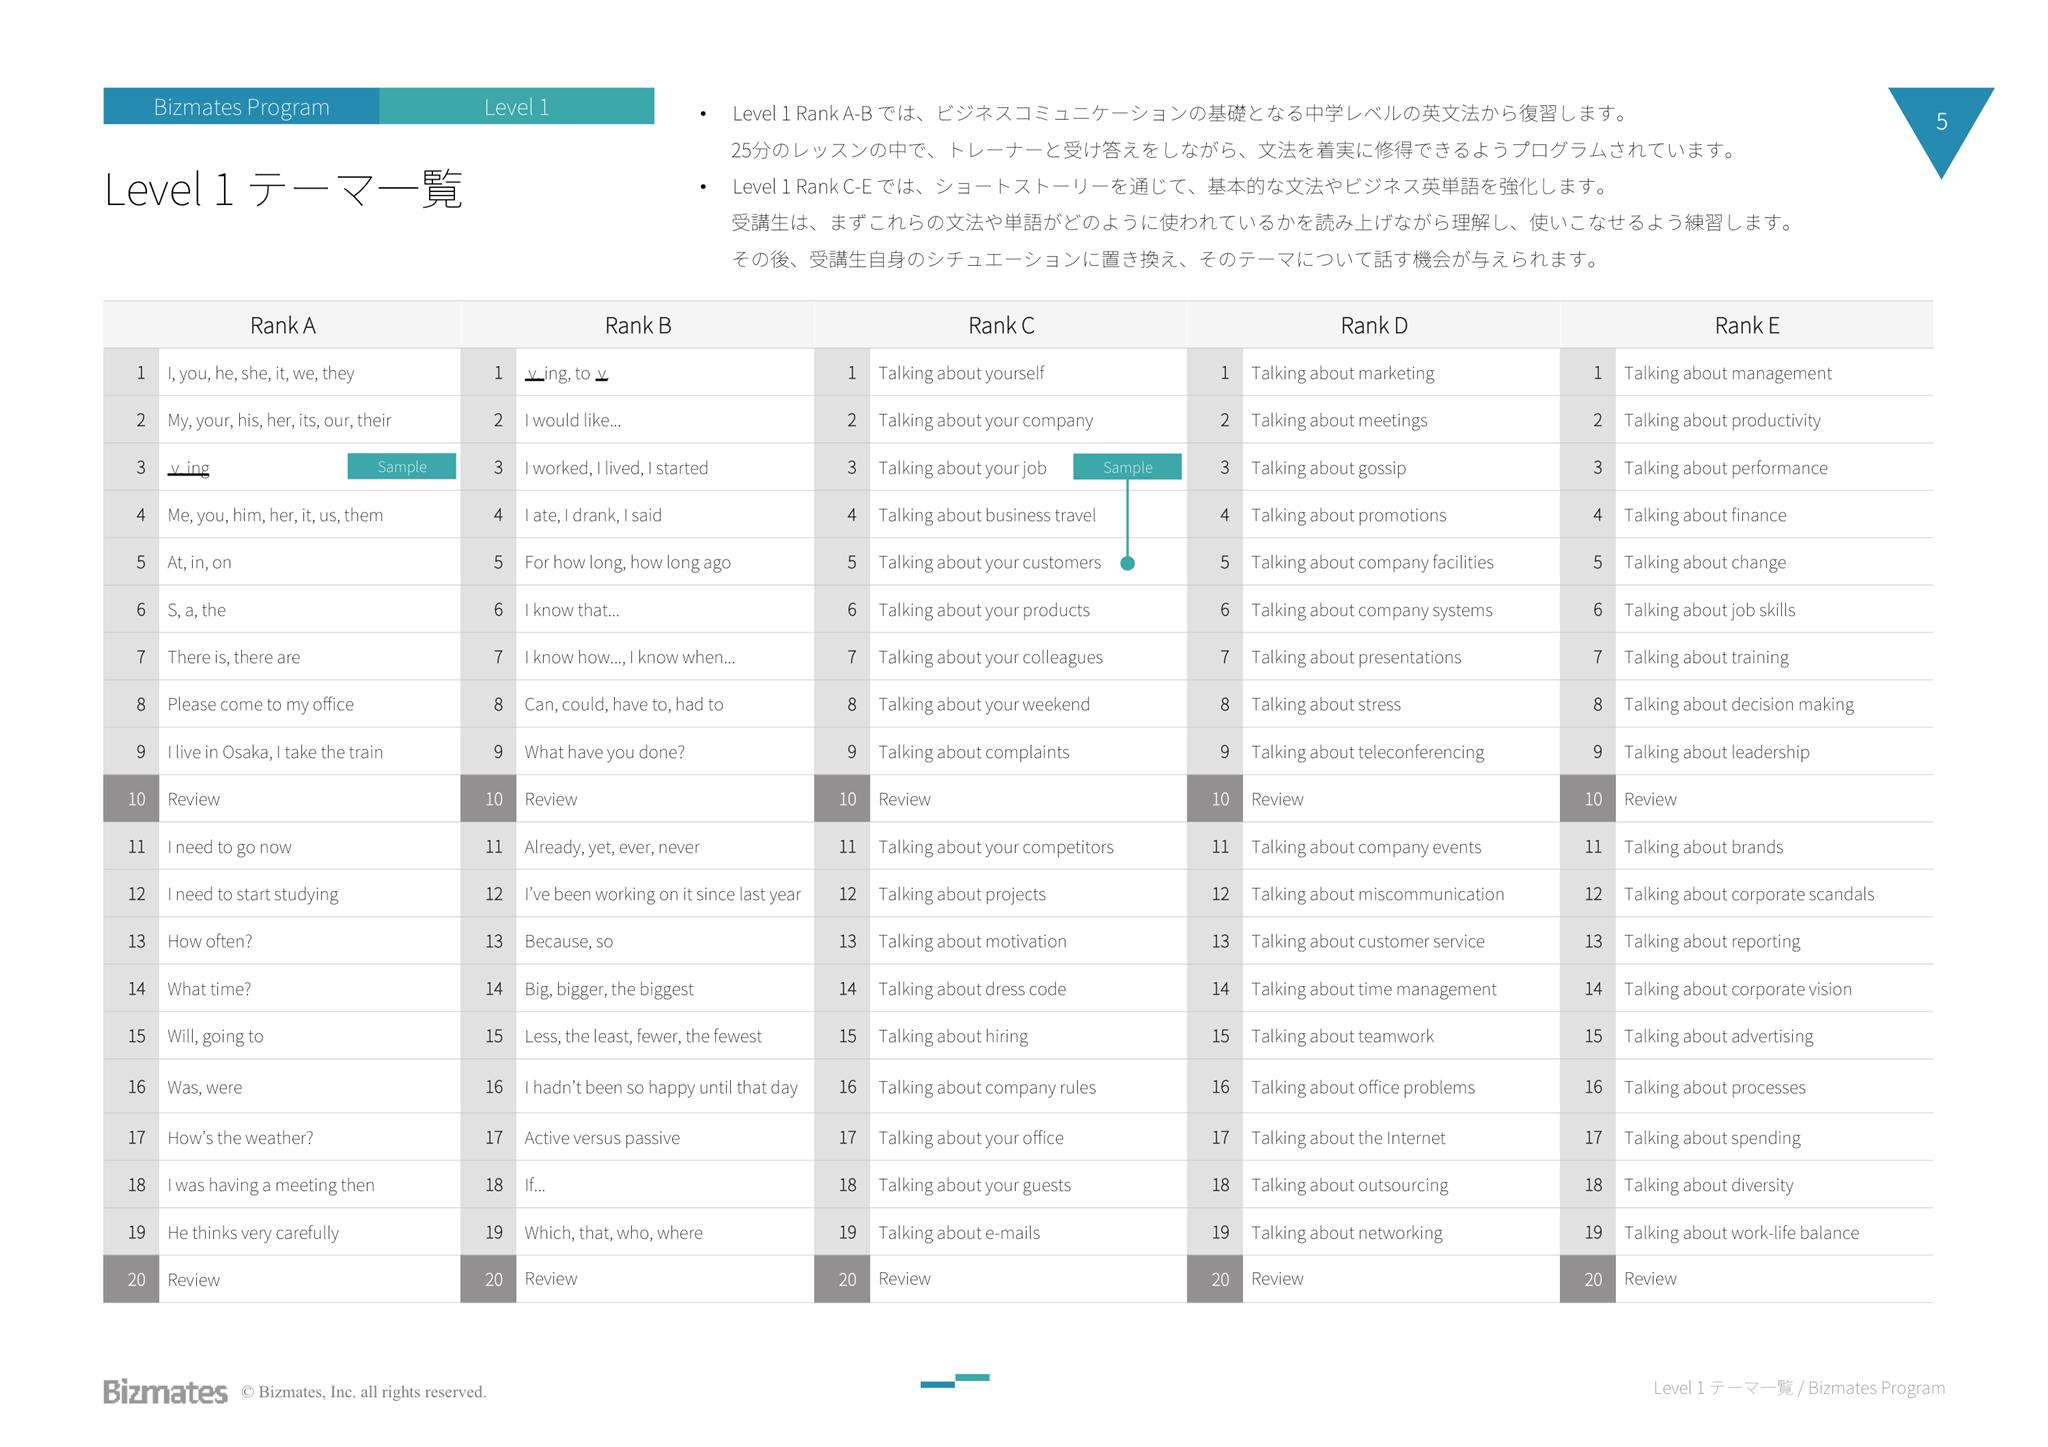Click Talking about gossip in Rank D
Image resolution: width=2048 pixels, height=1447 pixels.
[1328, 468]
